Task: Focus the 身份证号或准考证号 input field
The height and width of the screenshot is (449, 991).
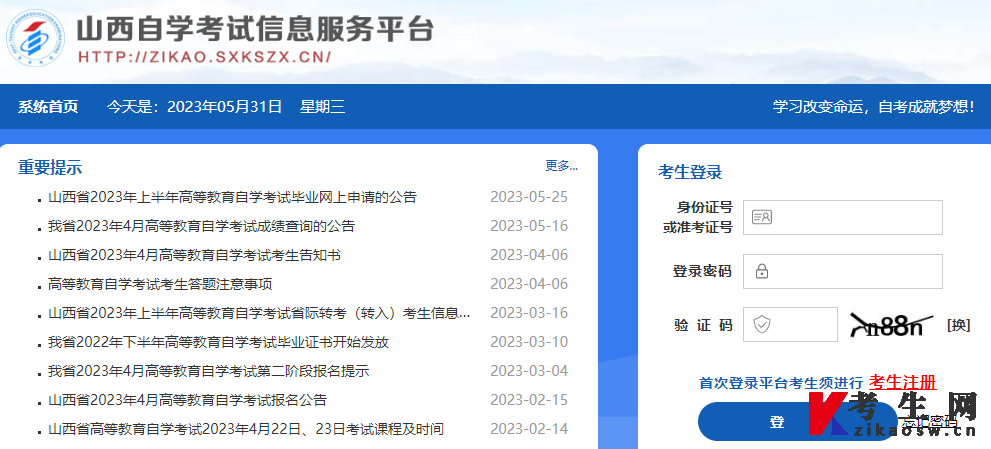Action: click(x=842, y=217)
